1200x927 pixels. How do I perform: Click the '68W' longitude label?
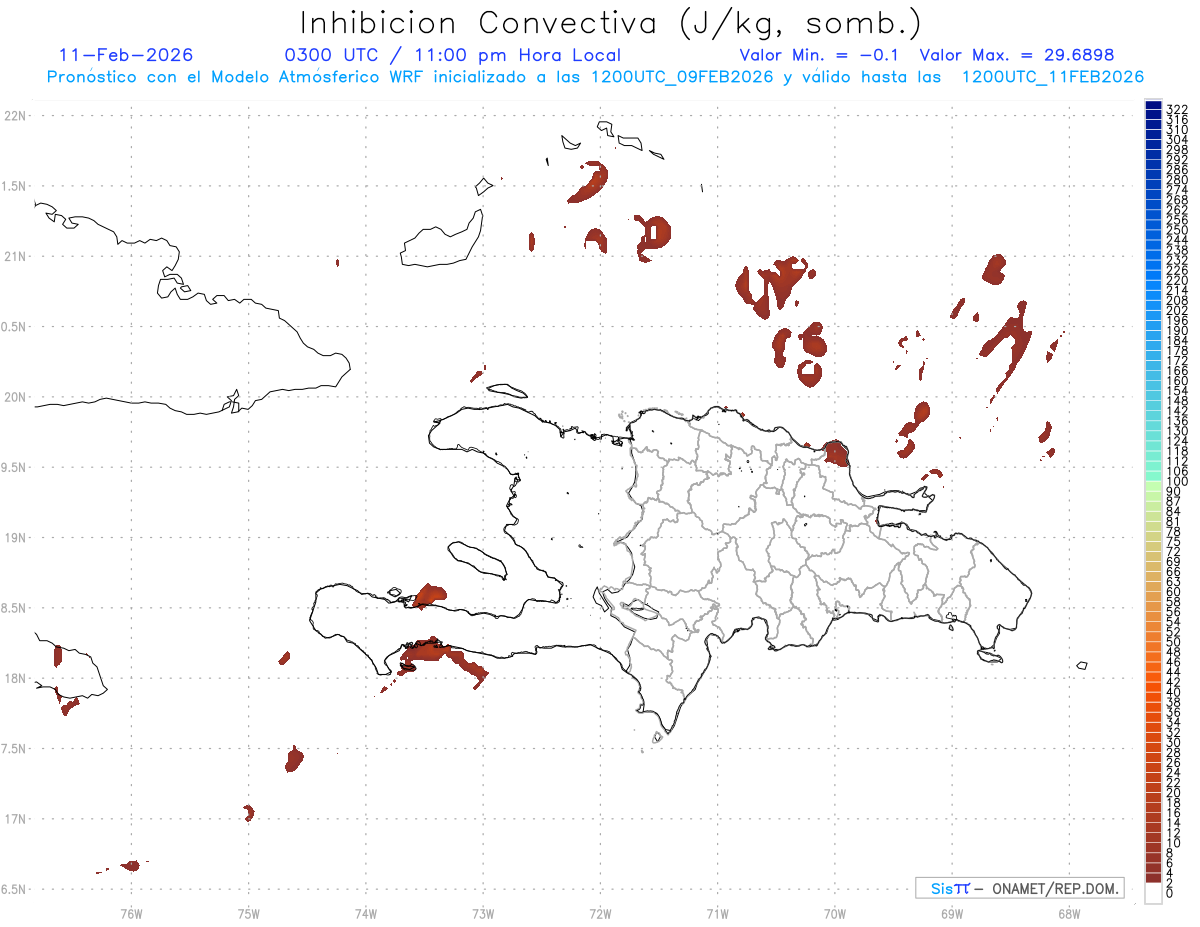[1069, 913]
